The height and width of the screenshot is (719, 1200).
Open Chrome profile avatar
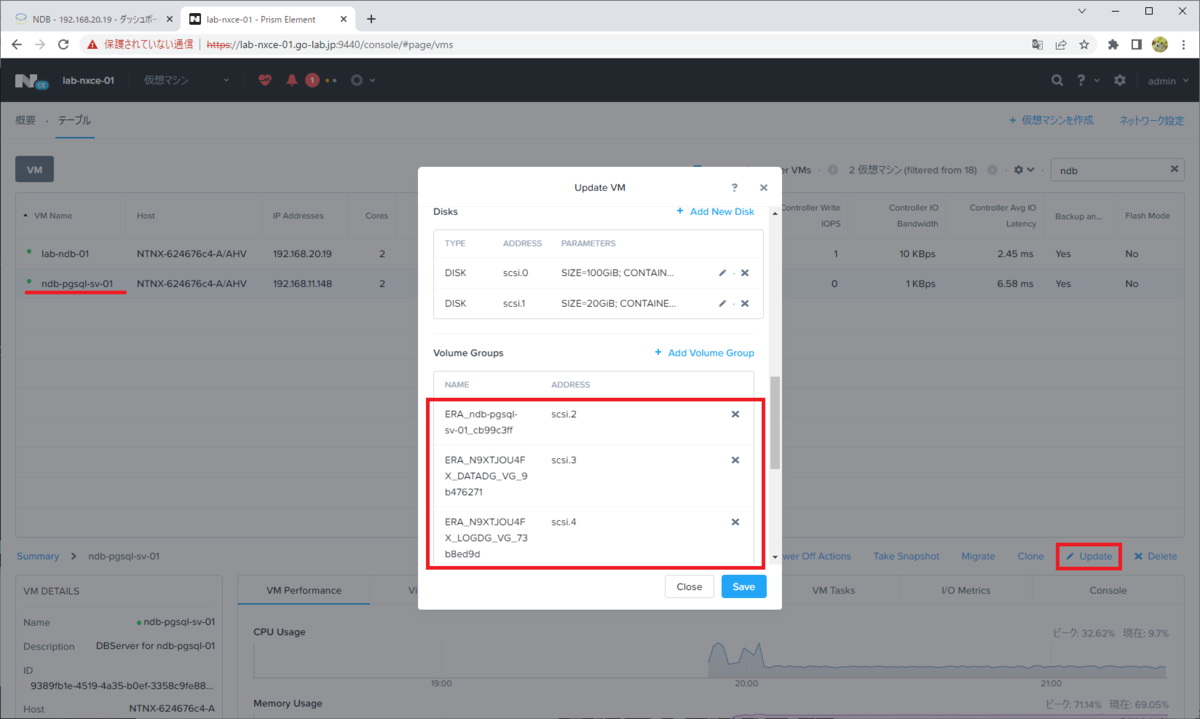1160,44
